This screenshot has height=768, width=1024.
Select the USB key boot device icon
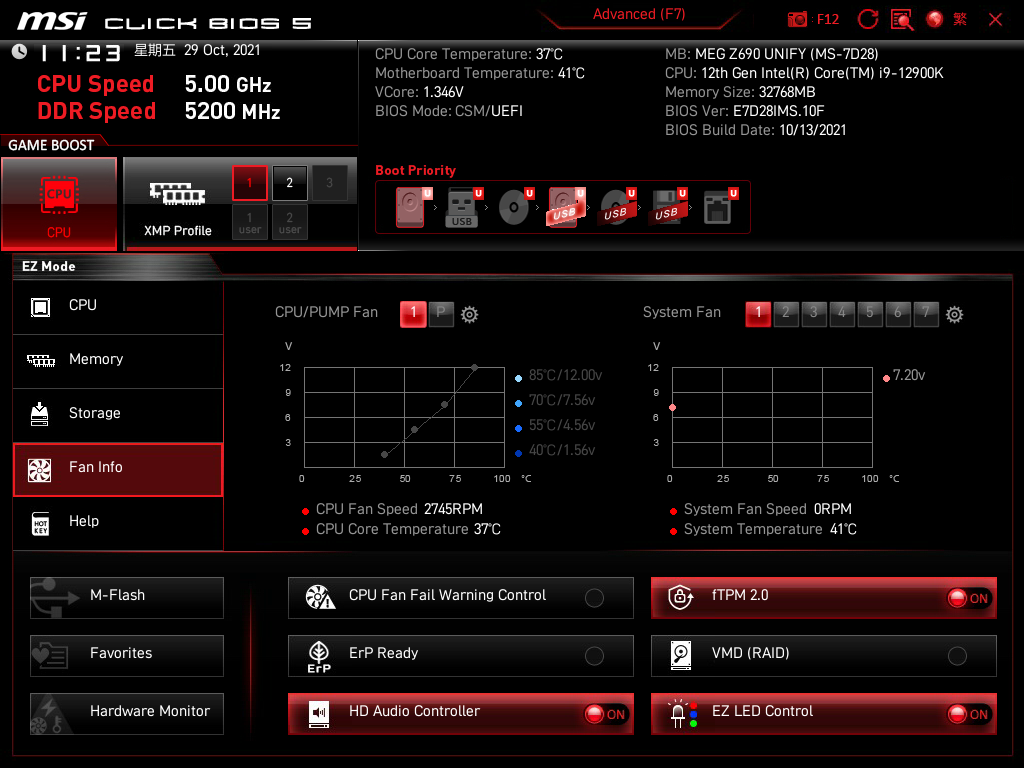tap(462, 207)
